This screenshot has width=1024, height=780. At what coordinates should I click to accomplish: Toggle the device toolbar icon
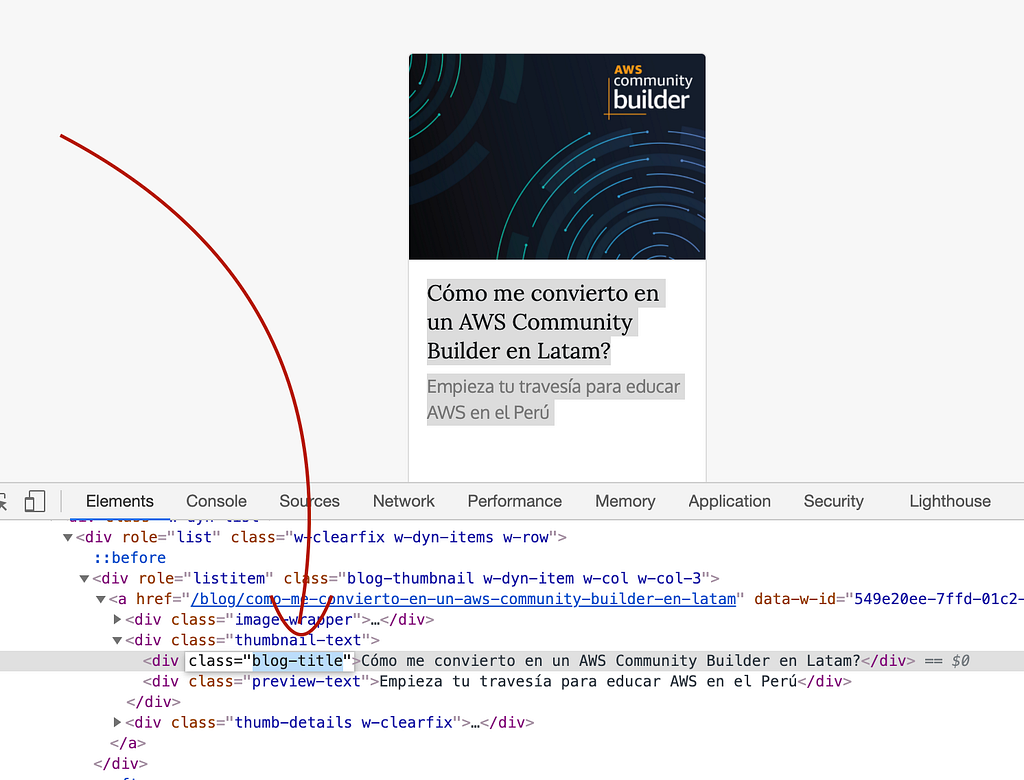pyautogui.click(x=35, y=501)
